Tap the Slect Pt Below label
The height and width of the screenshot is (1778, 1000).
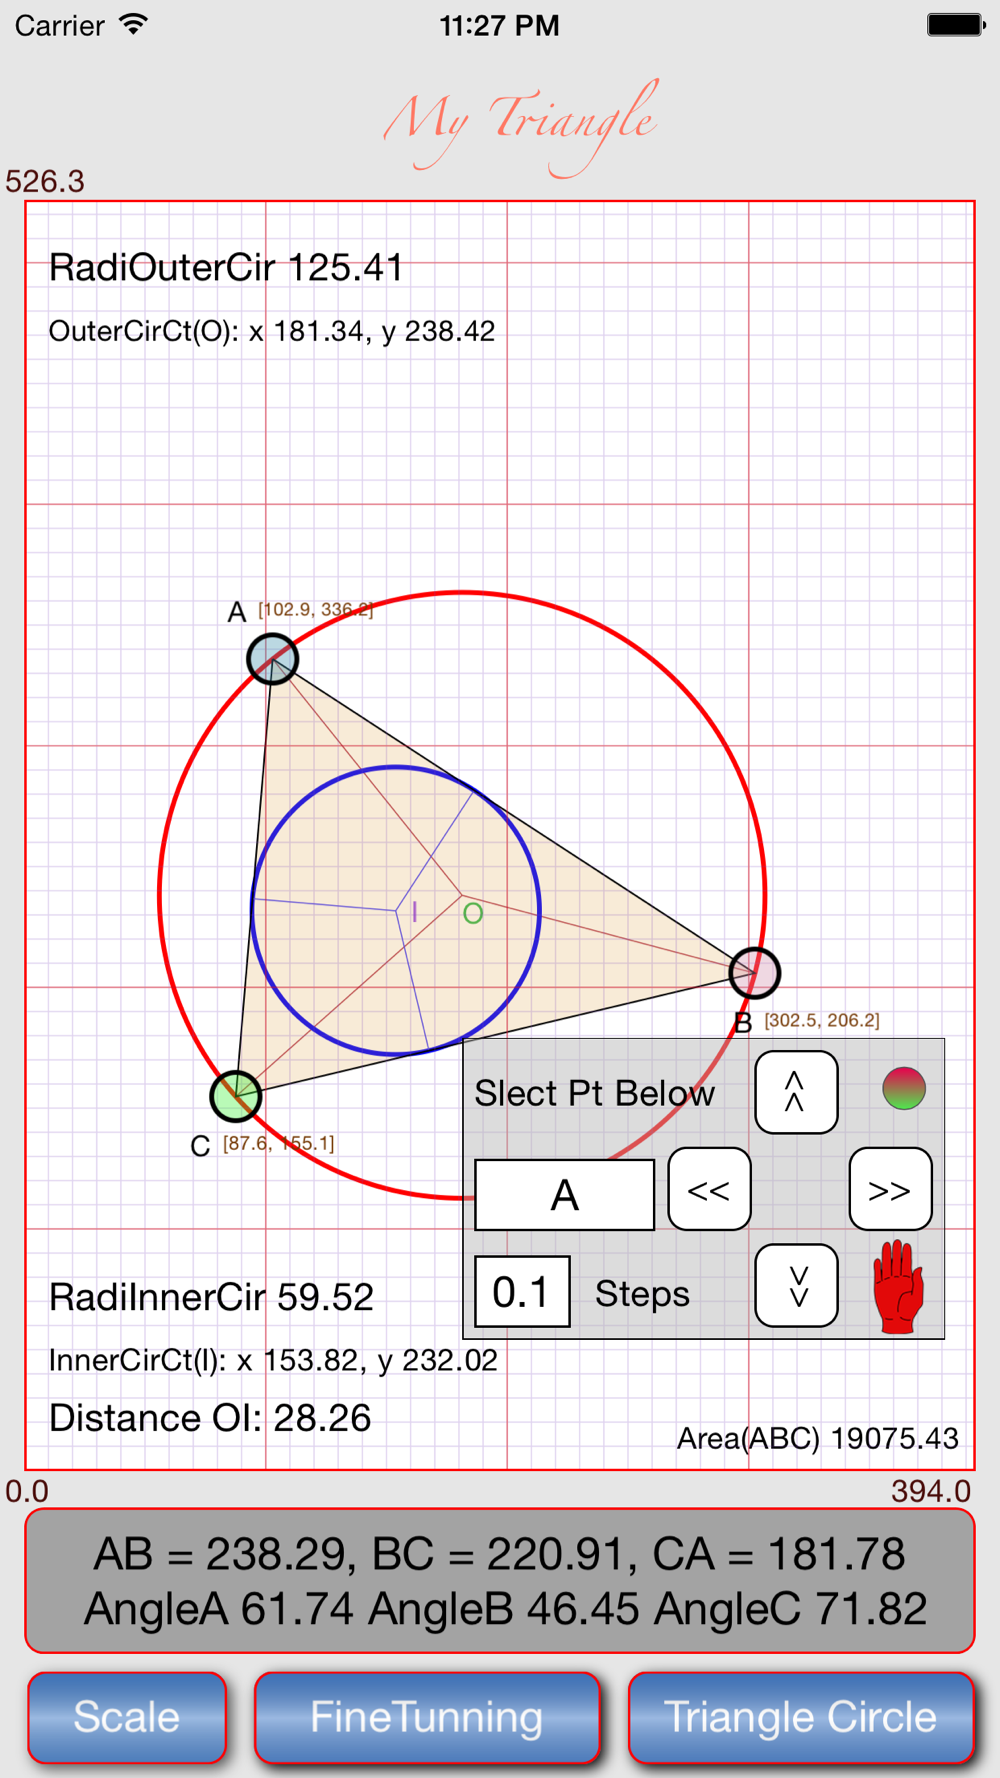tap(594, 1093)
